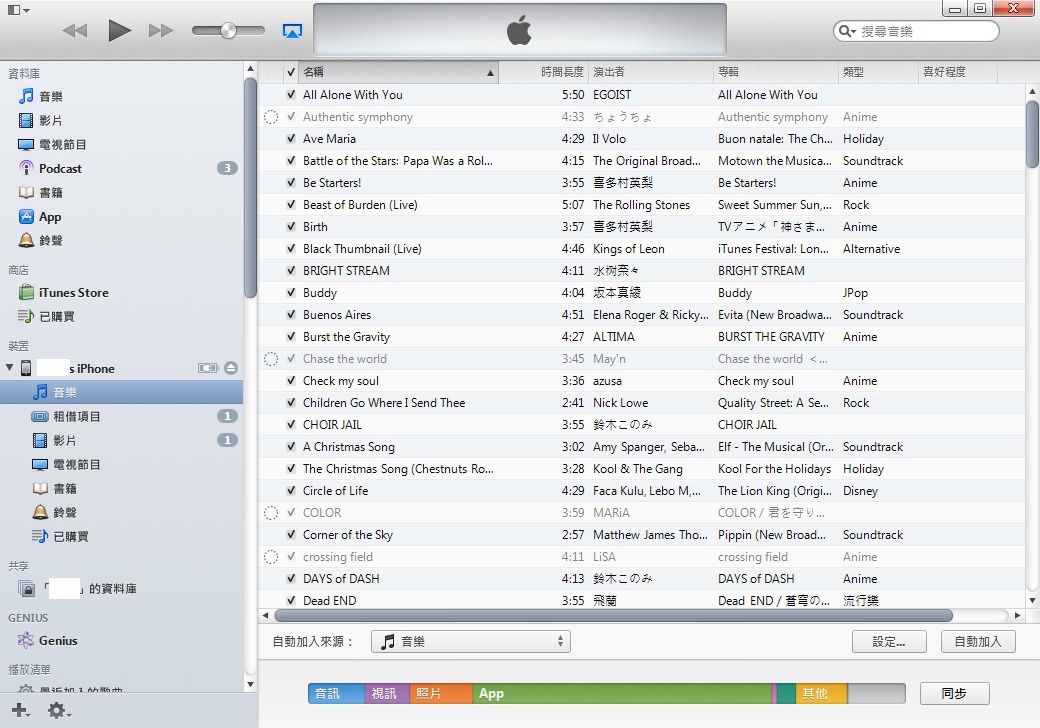Open the Podcast library section
The width and height of the screenshot is (1040, 728).
click(x=50, y=168)
